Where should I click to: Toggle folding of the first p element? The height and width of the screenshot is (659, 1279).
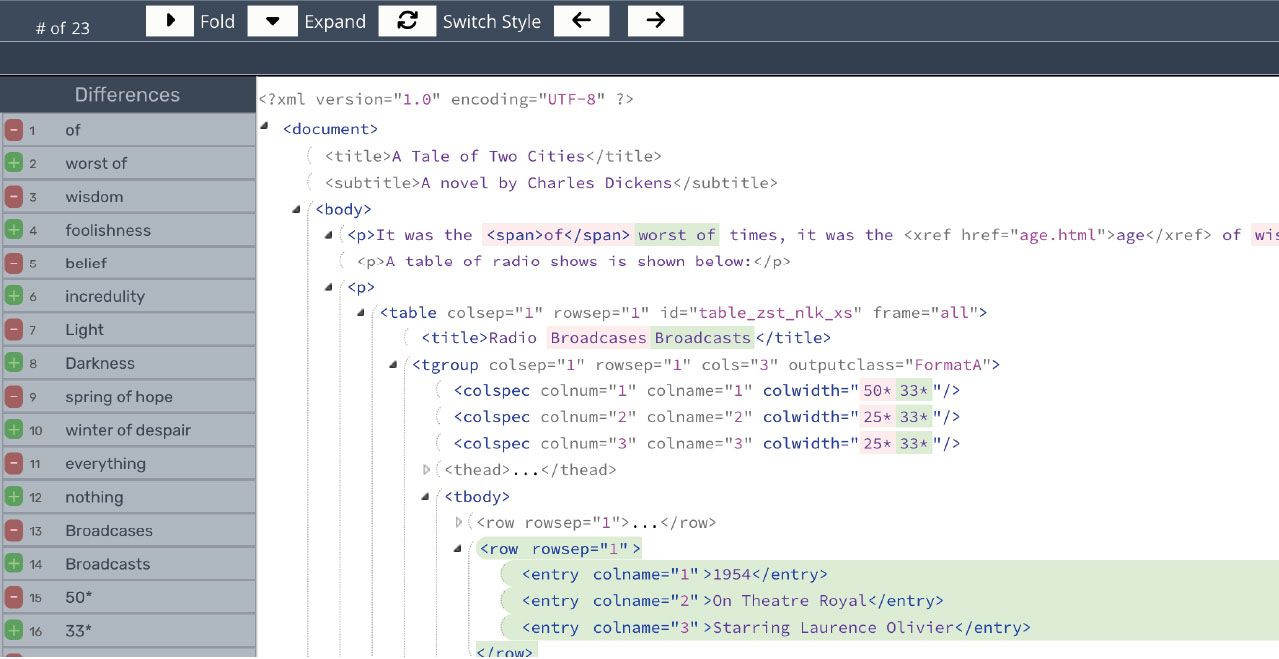(328, 235)
